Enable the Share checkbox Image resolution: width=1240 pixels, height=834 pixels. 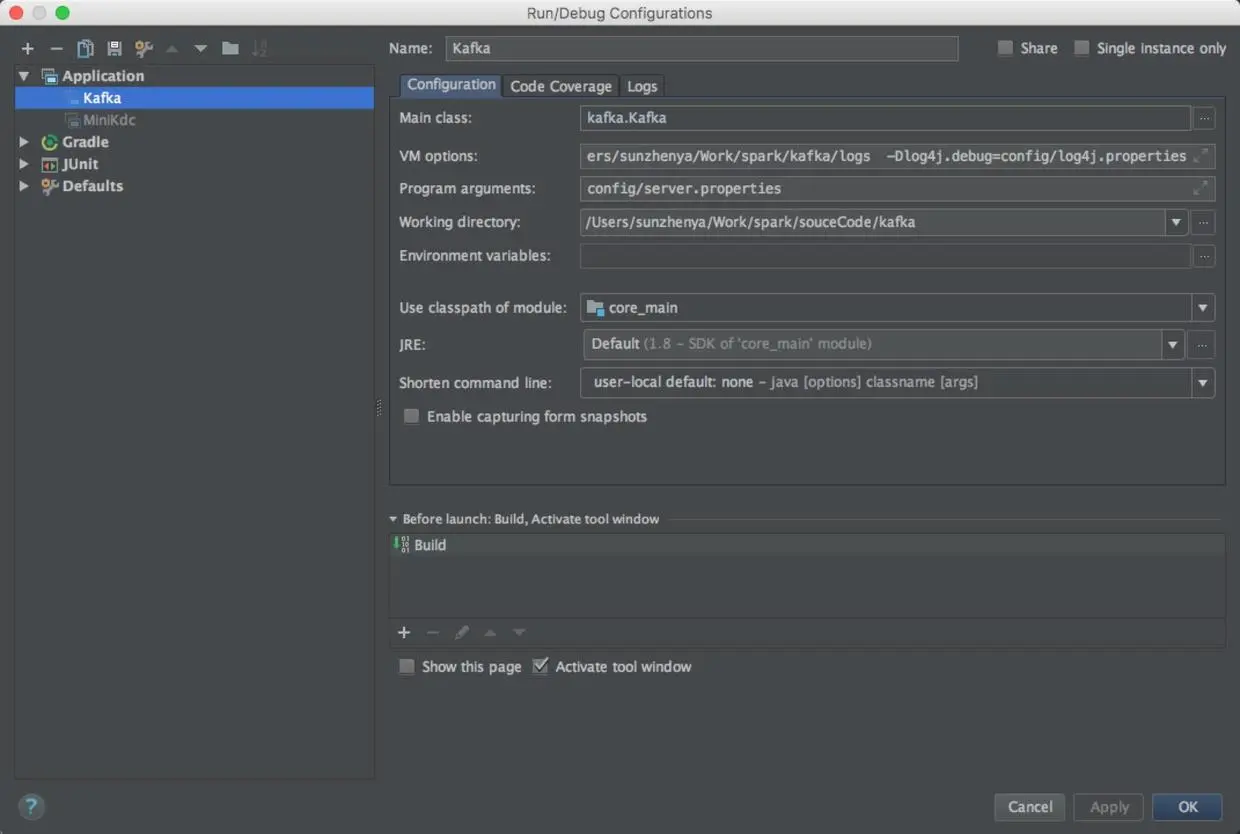pyautogui.click(x=1005, y=48)
